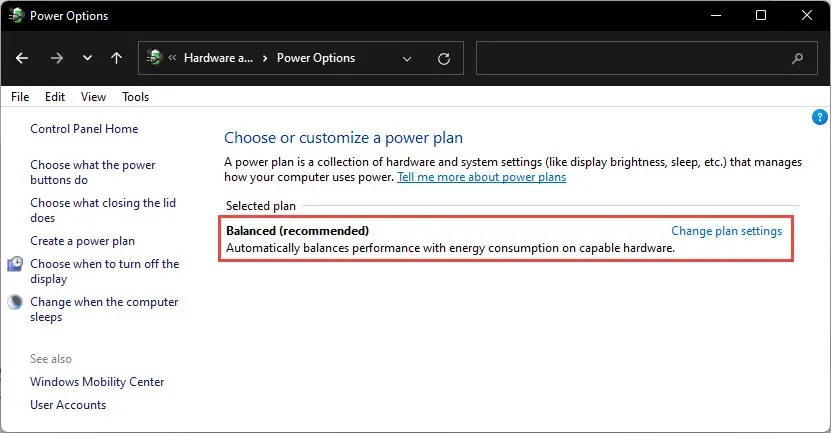Click the address bar Power Options icon
Screen dimensions: 831x433
click(x=154, y=57)
